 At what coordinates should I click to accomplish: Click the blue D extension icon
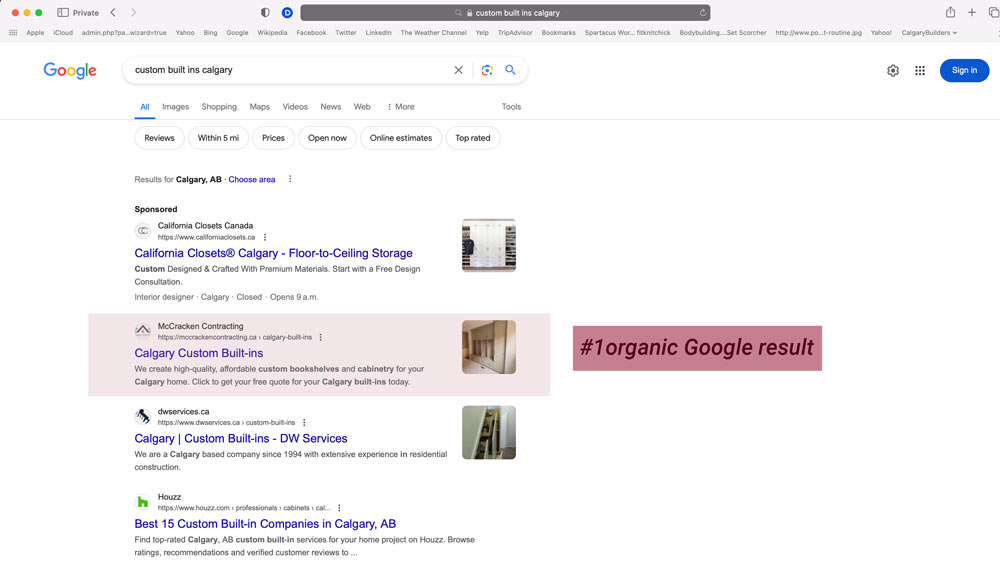[x=287, y=12]
